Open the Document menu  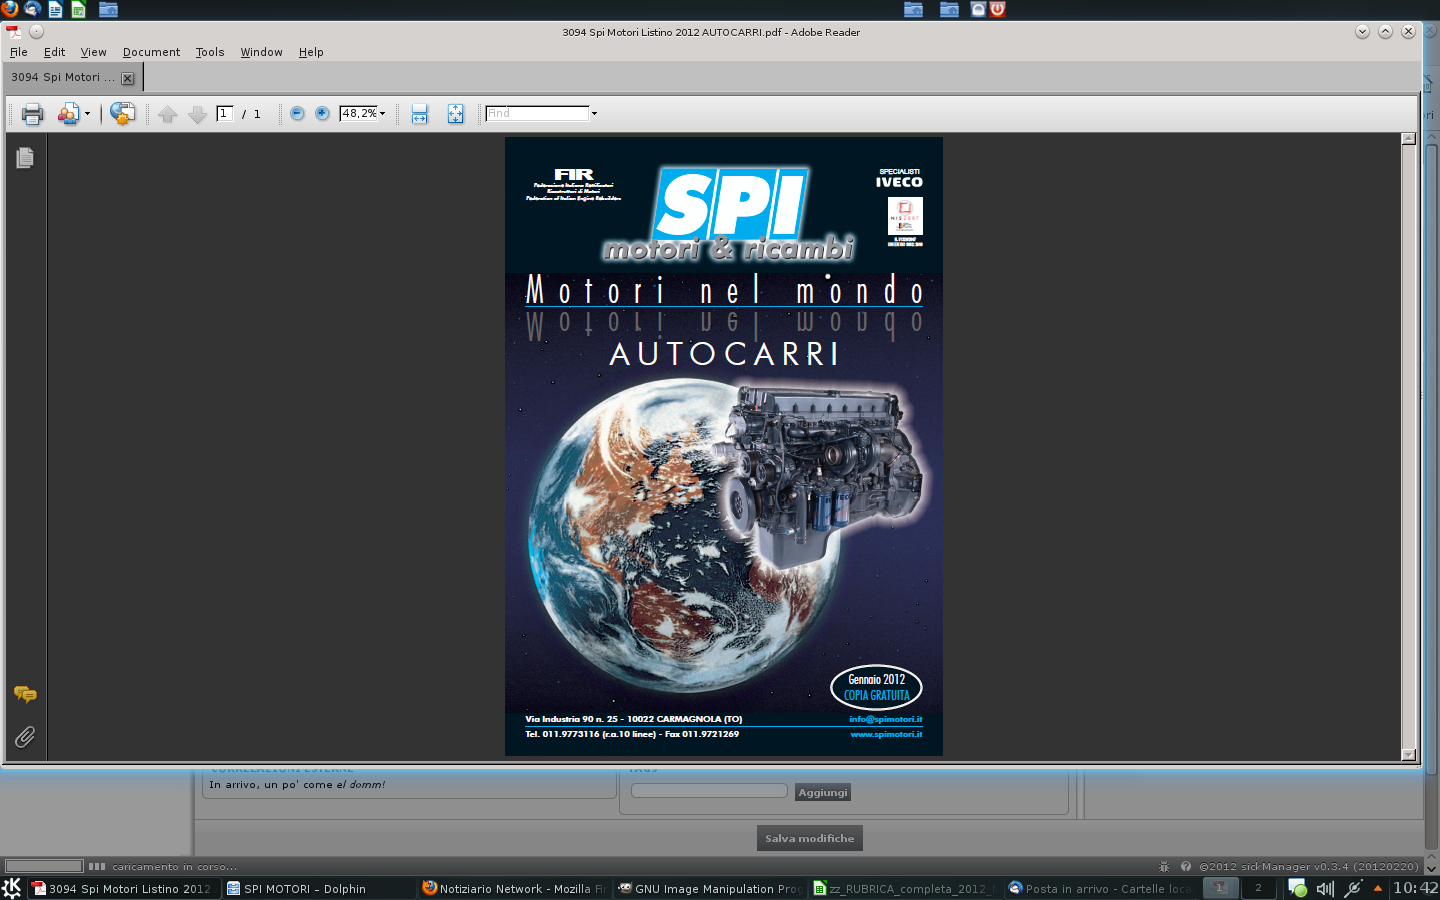(x=151, y=52)
